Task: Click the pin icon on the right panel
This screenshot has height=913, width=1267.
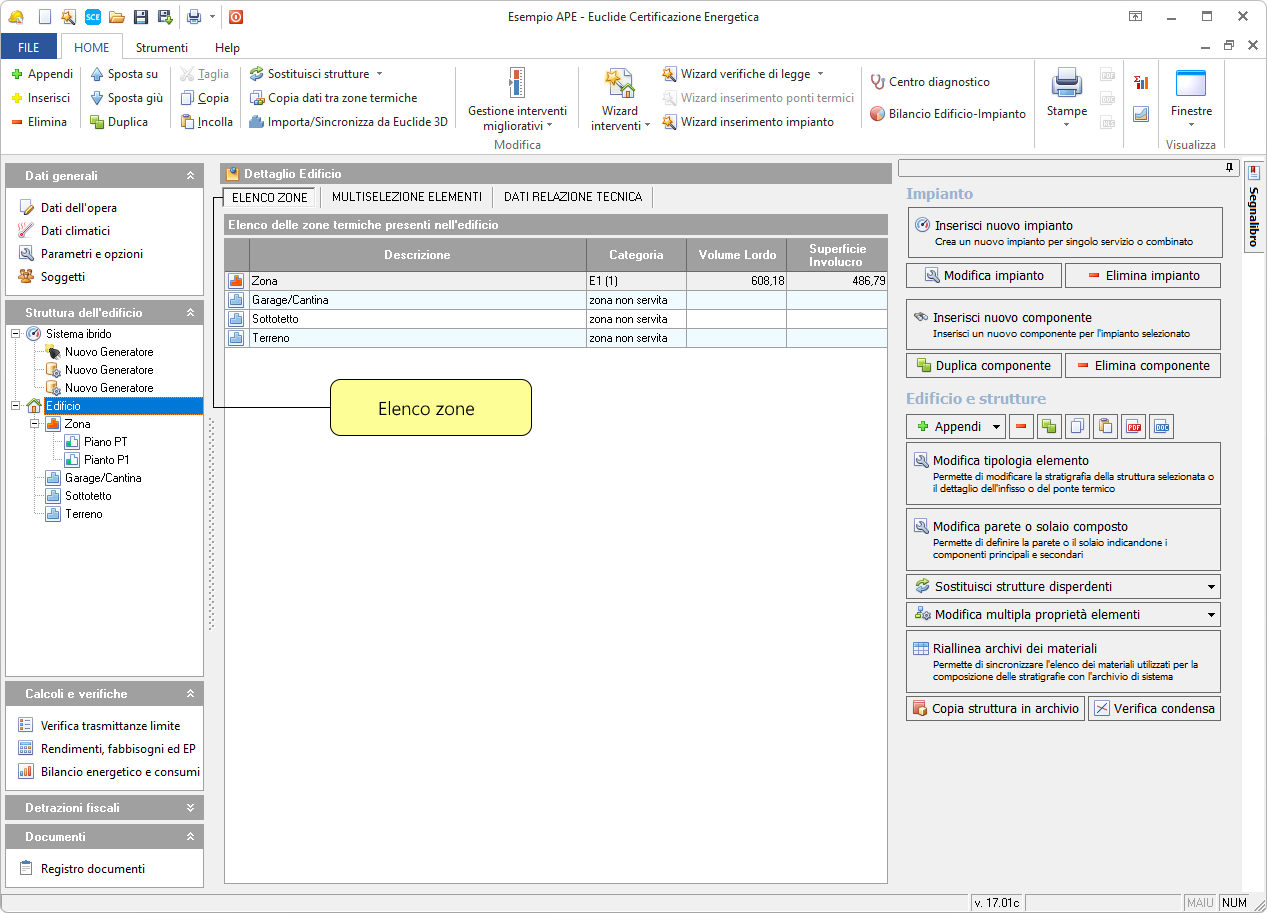Action: (x=1230, y=168)
